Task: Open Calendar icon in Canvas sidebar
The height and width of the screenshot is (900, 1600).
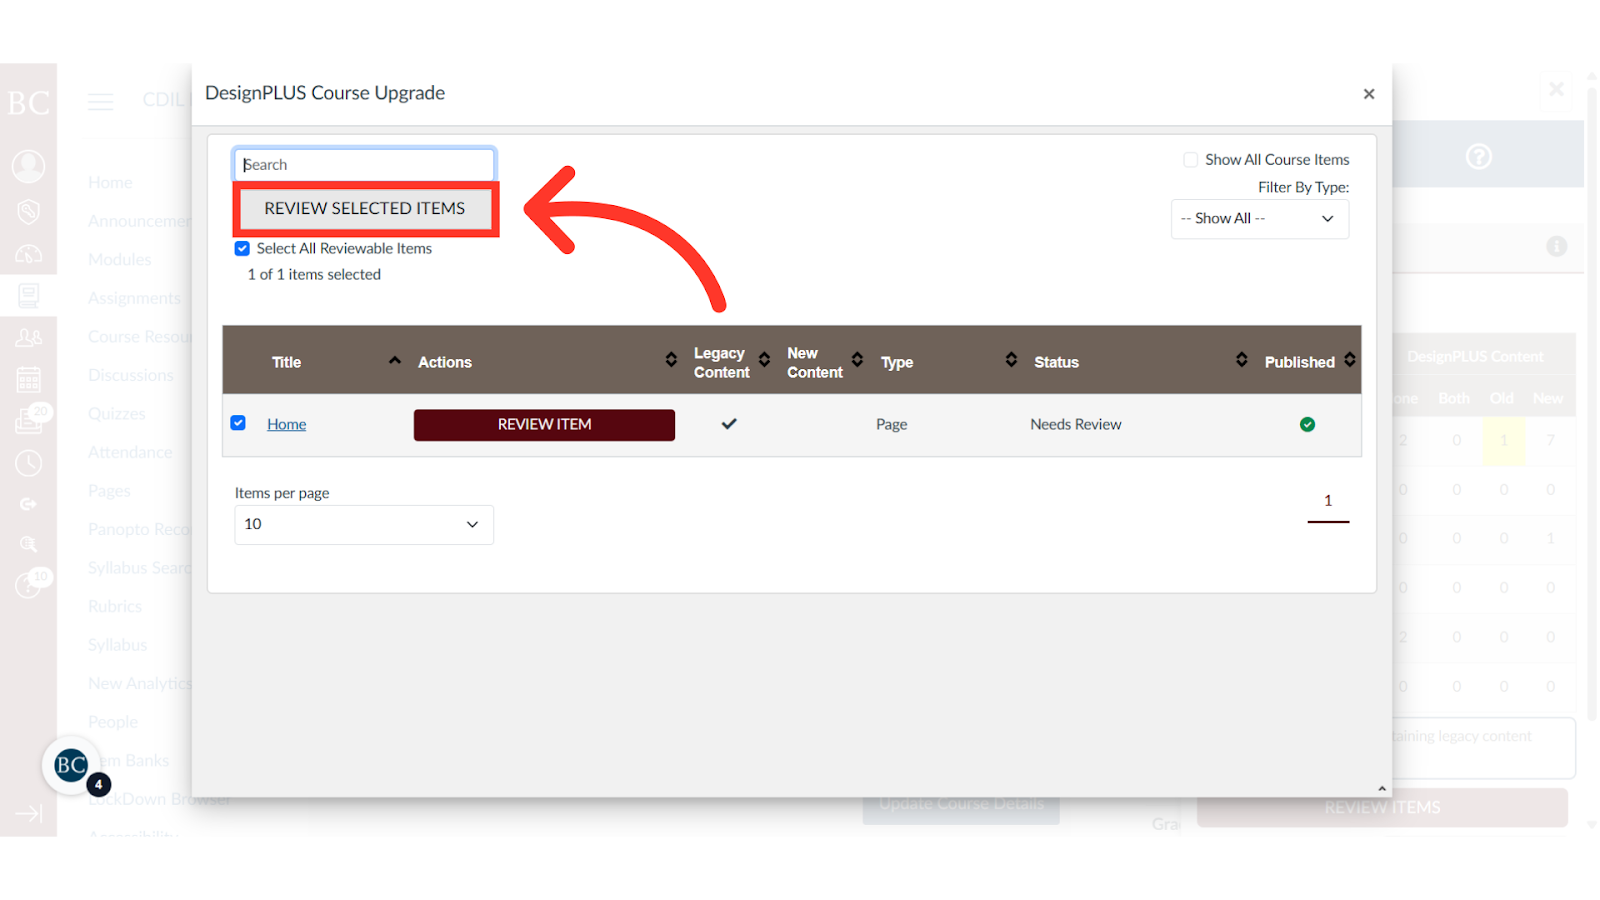Action: pyautogui.click(x=28, y=380)
